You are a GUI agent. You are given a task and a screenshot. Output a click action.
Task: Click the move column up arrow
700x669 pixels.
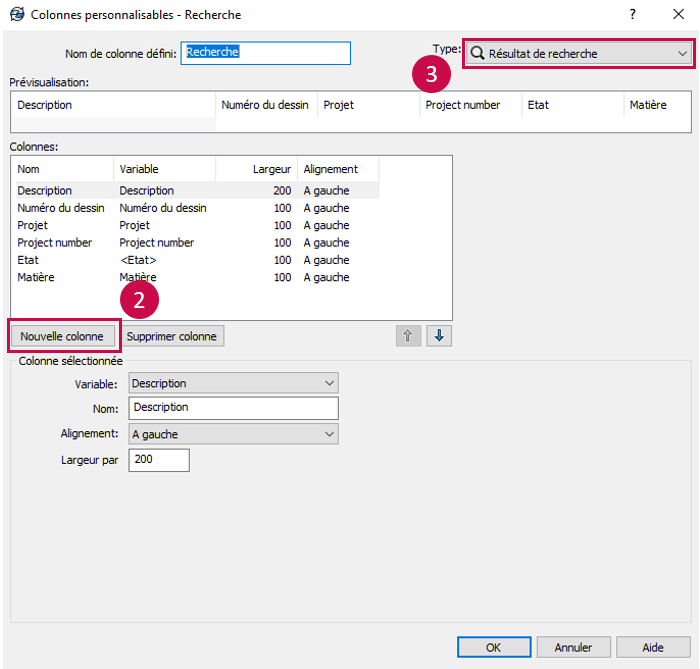pyautogui.click(x=408, y=336)
